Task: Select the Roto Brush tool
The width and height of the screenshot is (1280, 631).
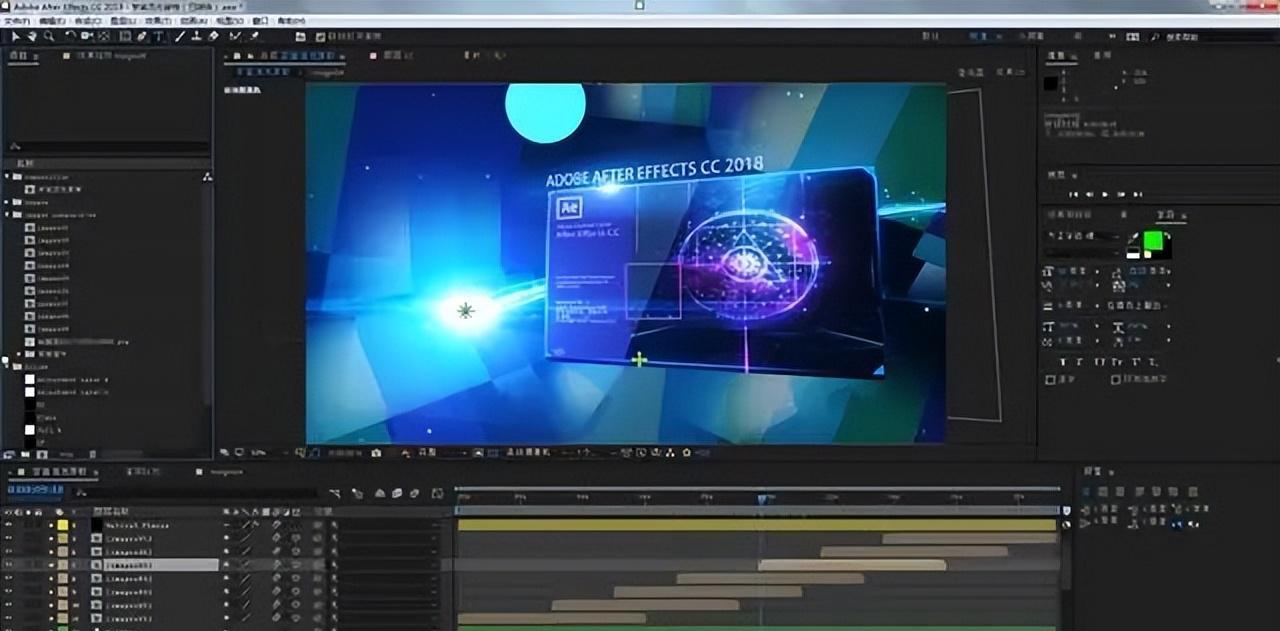Action: 235,36
